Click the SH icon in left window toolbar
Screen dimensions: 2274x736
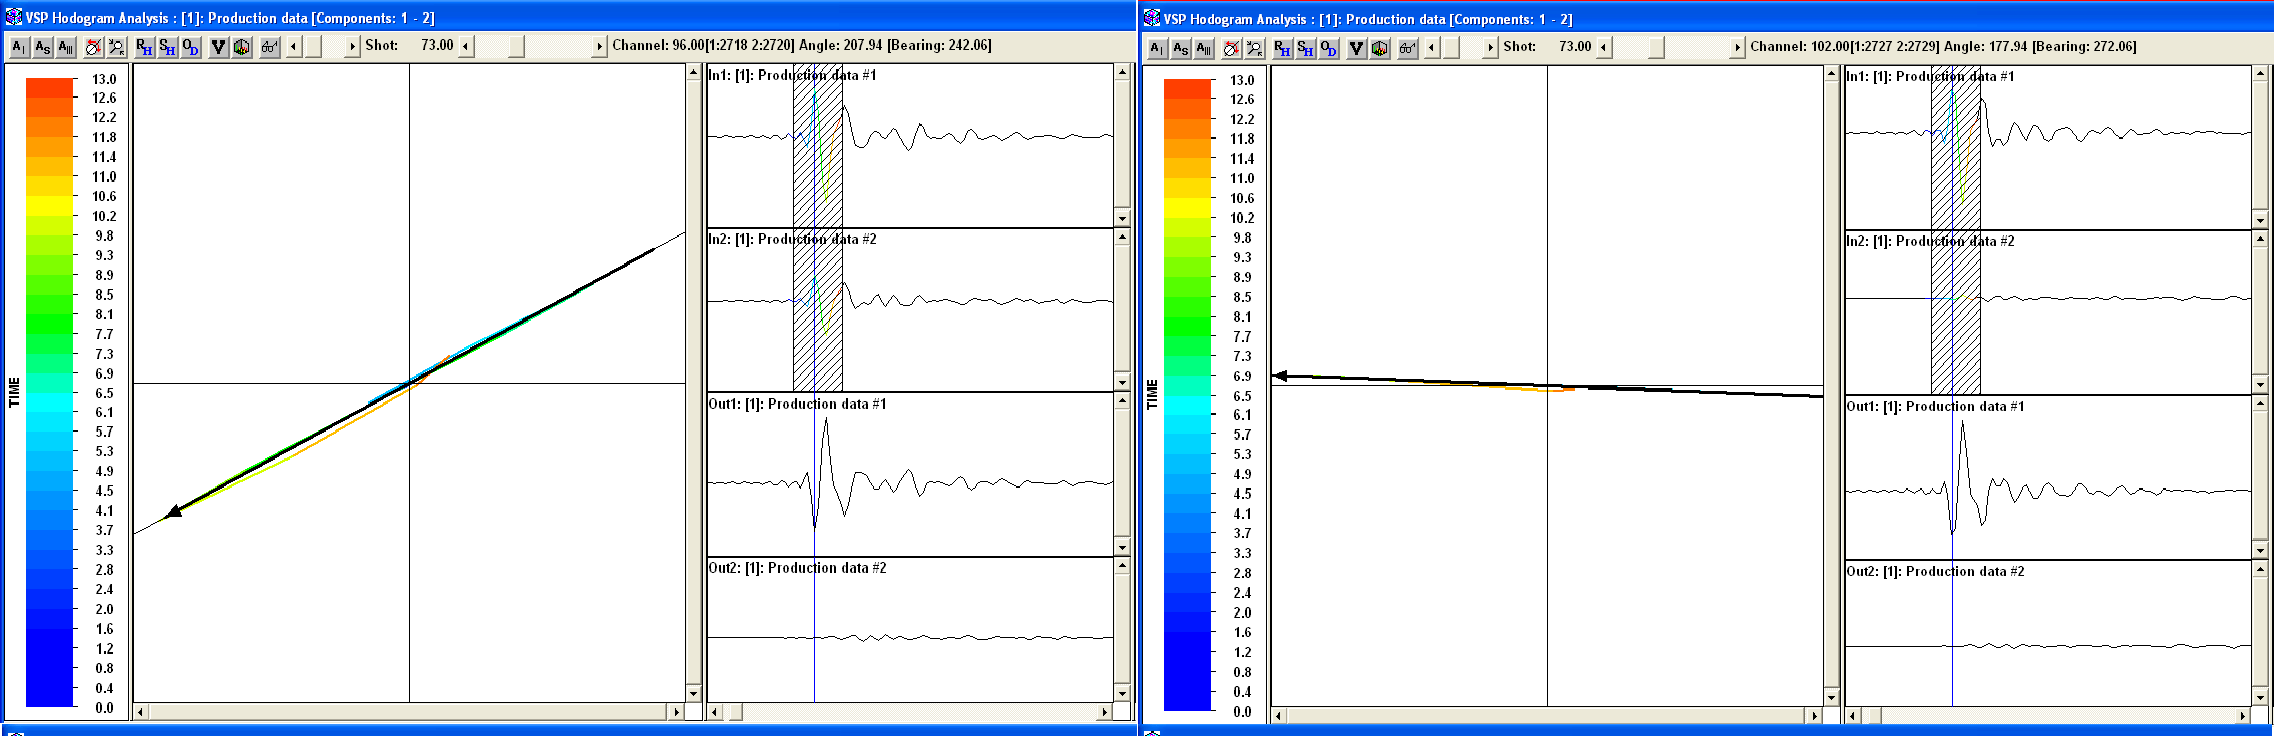tap(167, 47)
